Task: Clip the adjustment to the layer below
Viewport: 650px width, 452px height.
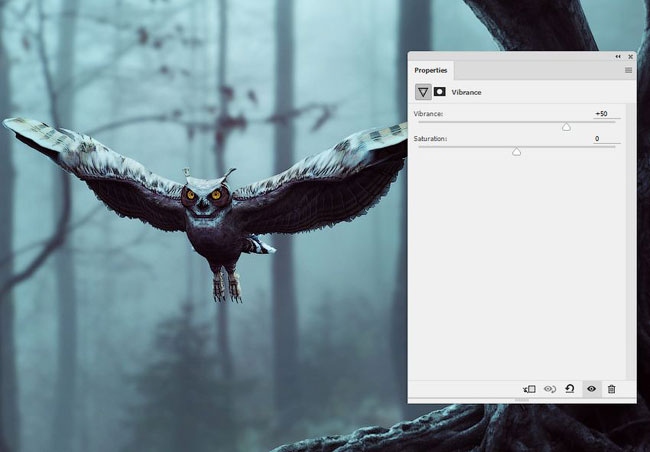Action: (529, 389)
